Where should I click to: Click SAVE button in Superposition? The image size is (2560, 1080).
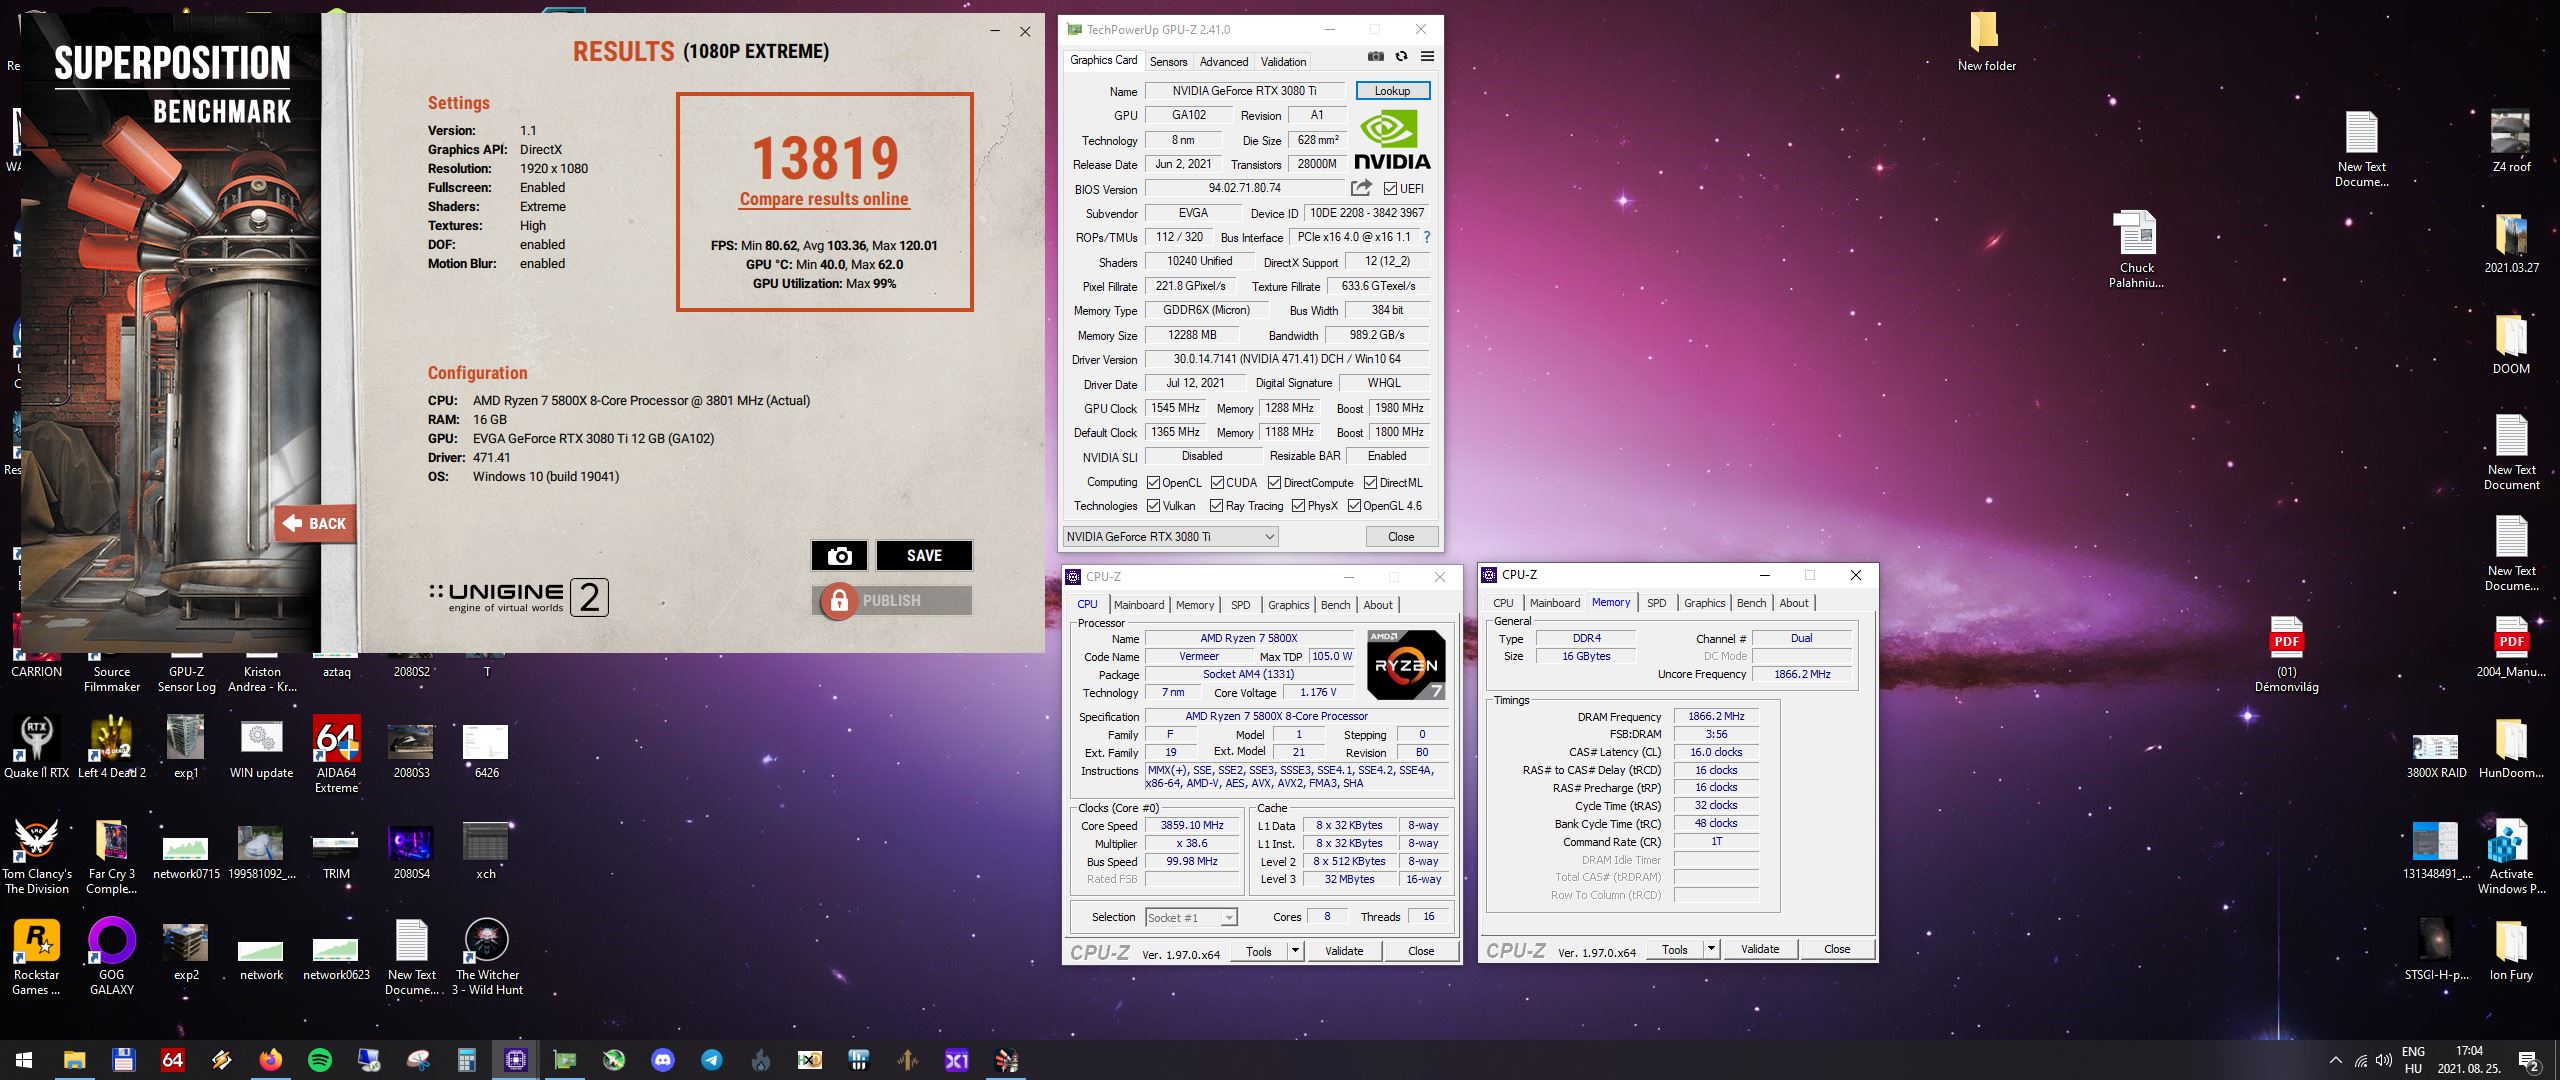[x=924, y=556]
